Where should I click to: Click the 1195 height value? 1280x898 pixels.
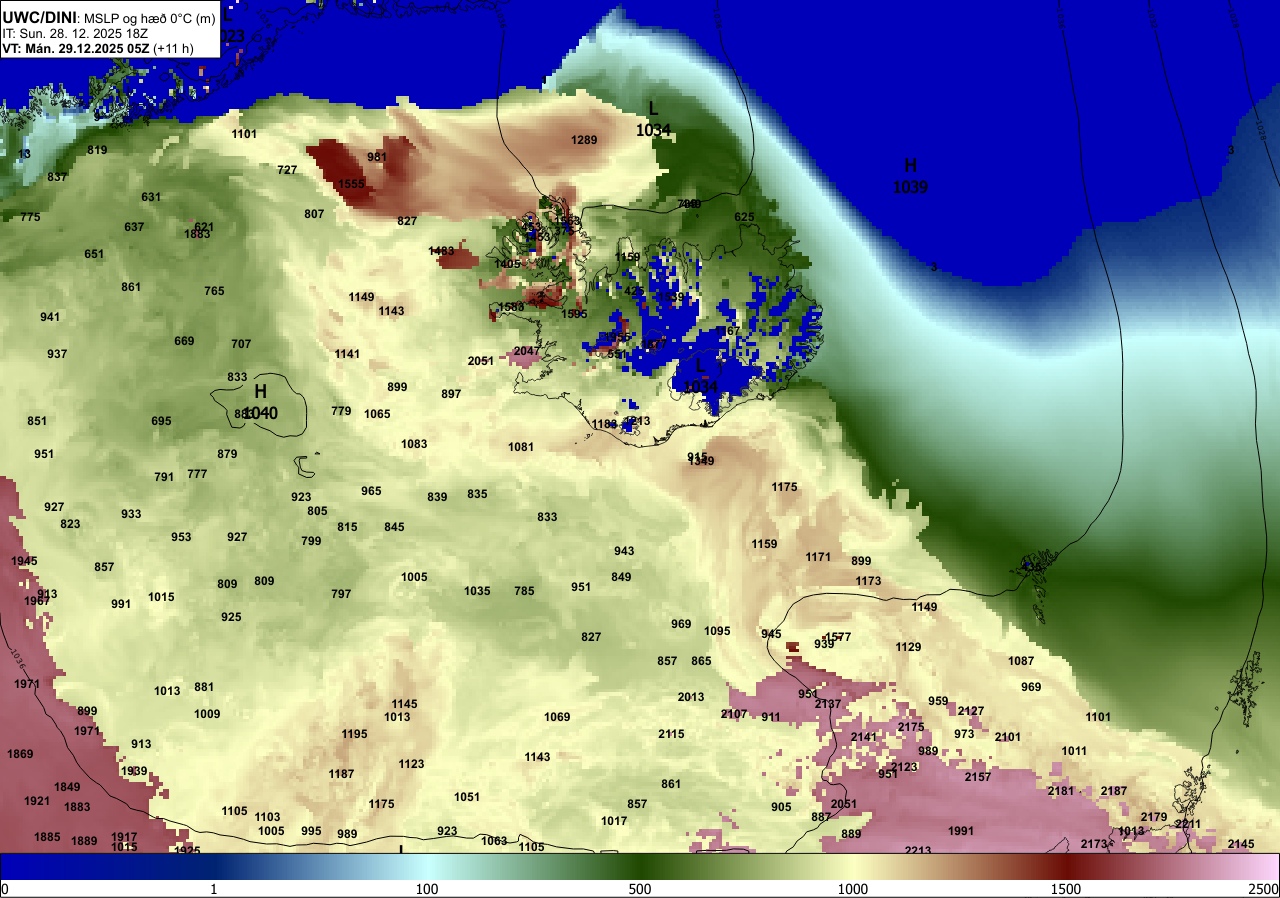pyautogui.click(x=355, y=734)
